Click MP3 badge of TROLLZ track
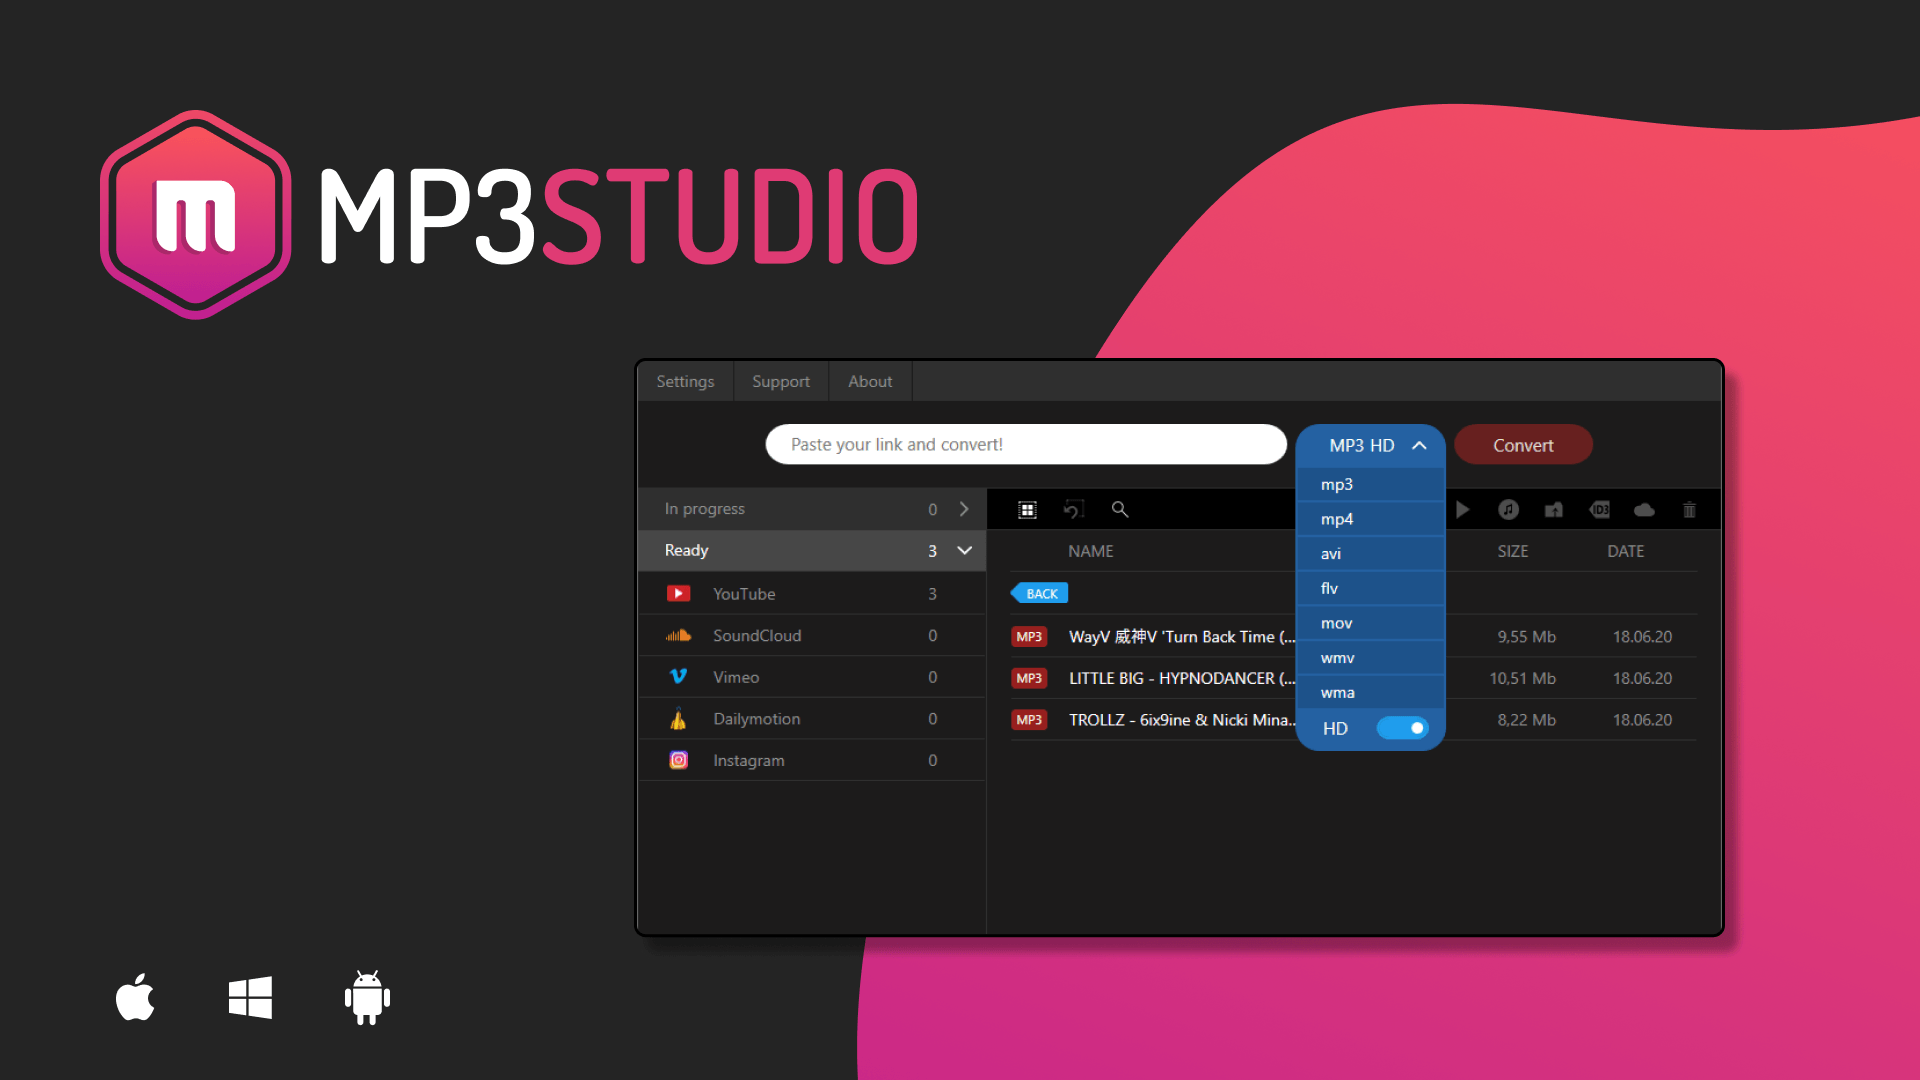The width and height of the screenshot is (1920, 1080). [1029, 720]
